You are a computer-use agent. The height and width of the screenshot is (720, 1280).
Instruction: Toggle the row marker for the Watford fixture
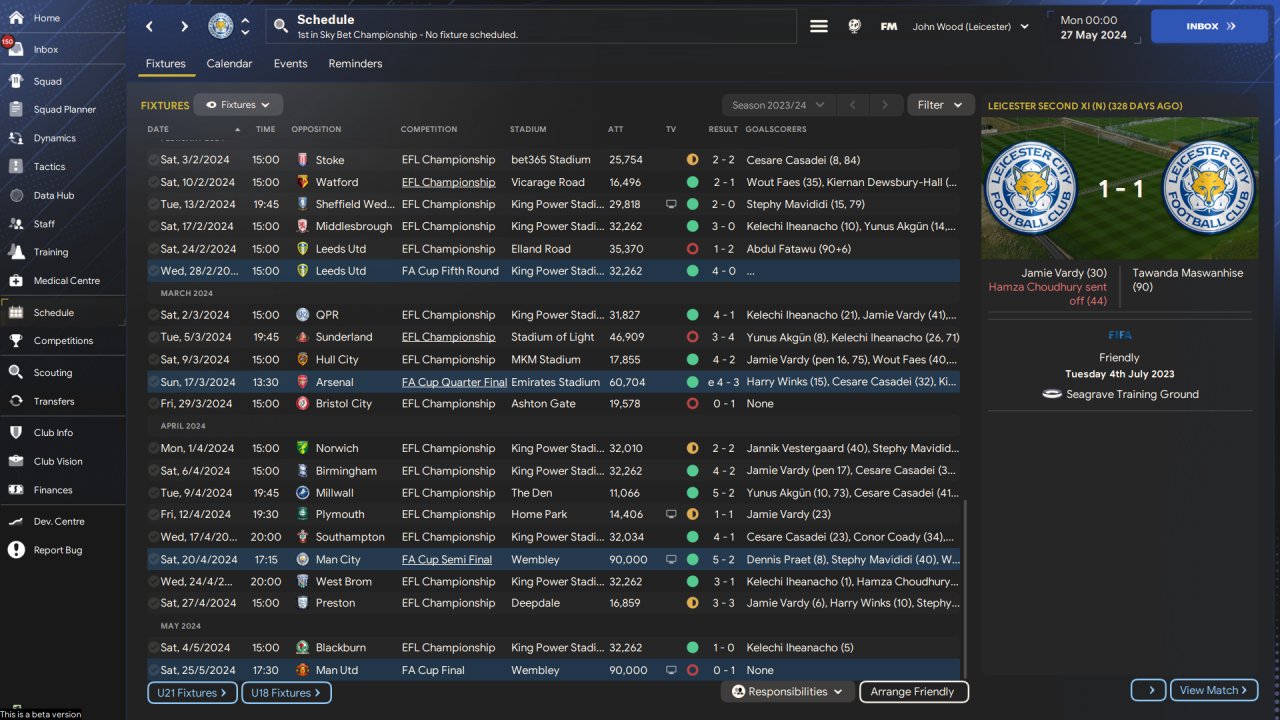(x=153, y=182)
